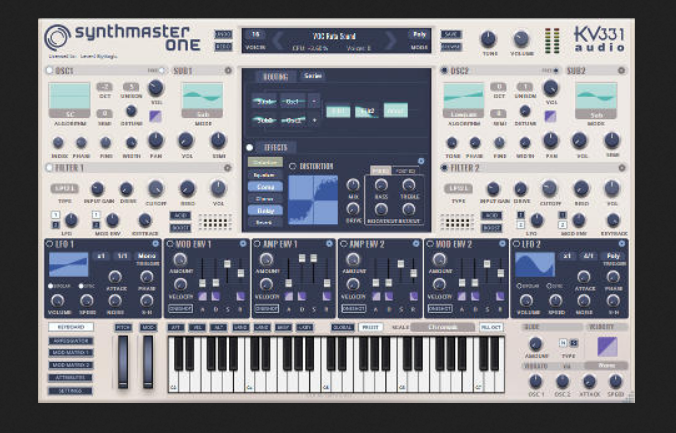Click the modulation wheel
Image resolution: width=676 pixels, height=433 pixels.
point(148,361)
